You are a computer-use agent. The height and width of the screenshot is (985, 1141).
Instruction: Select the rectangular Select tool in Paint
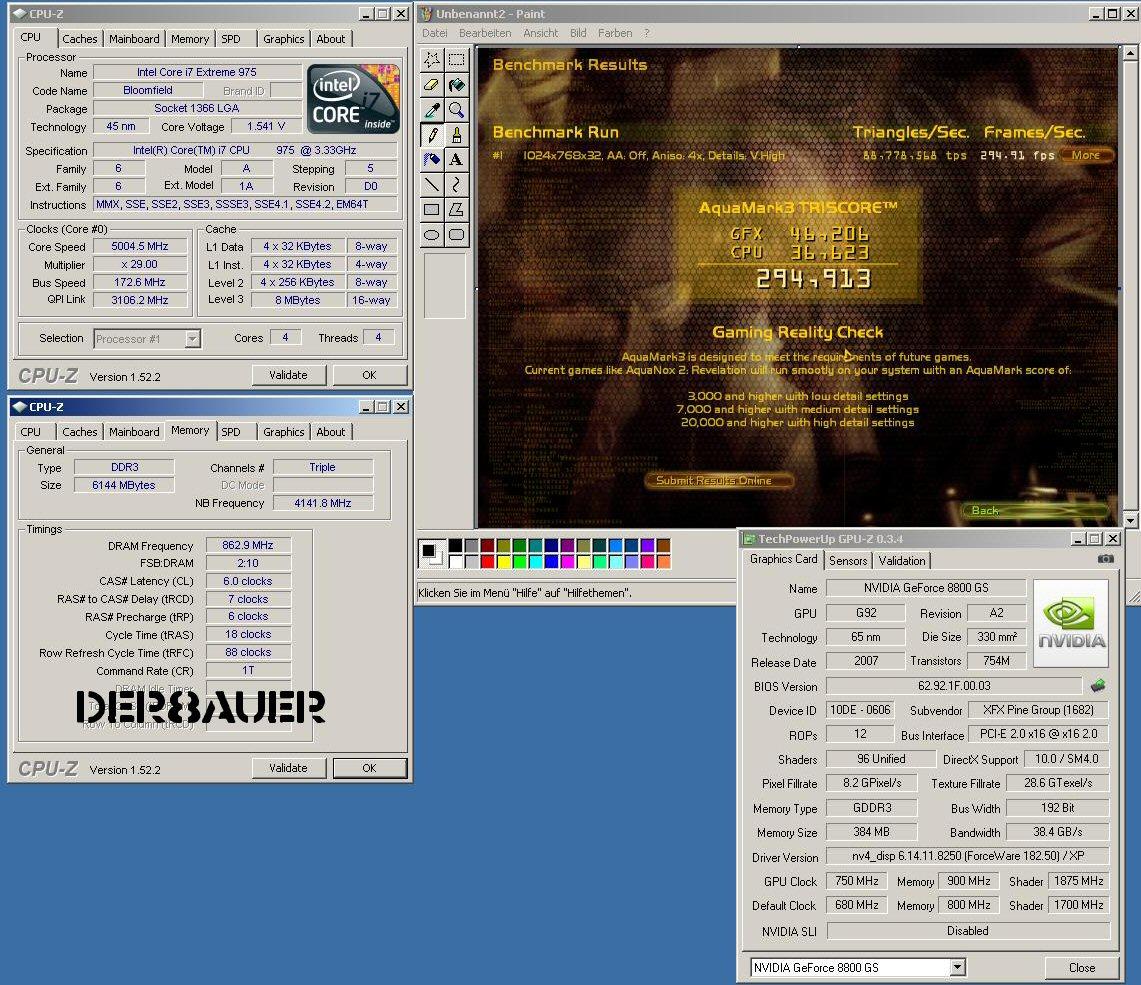456,60
